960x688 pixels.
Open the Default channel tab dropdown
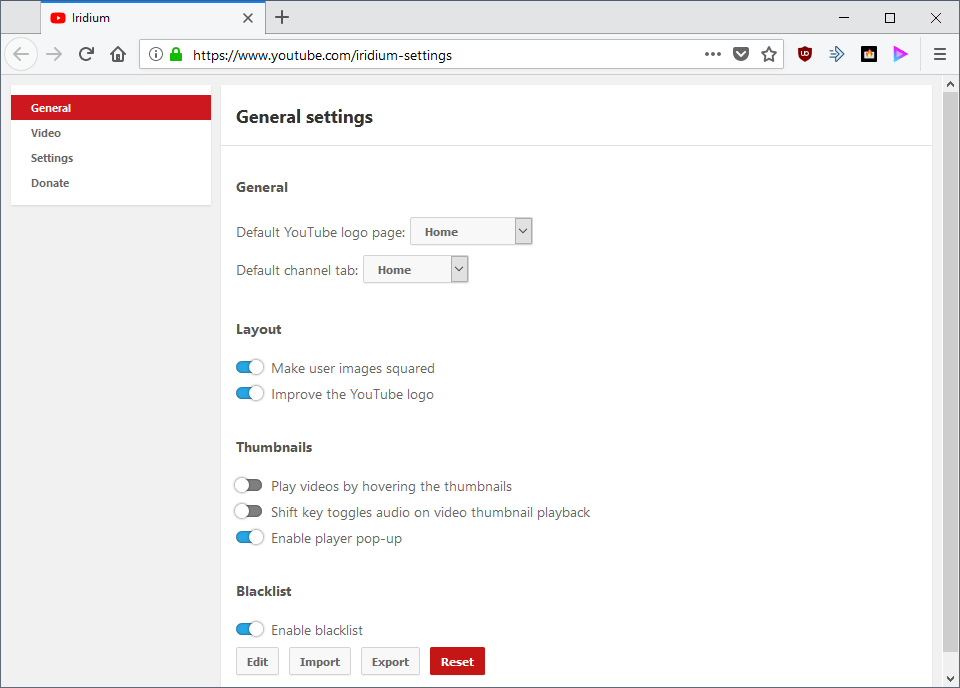[415, 268]
